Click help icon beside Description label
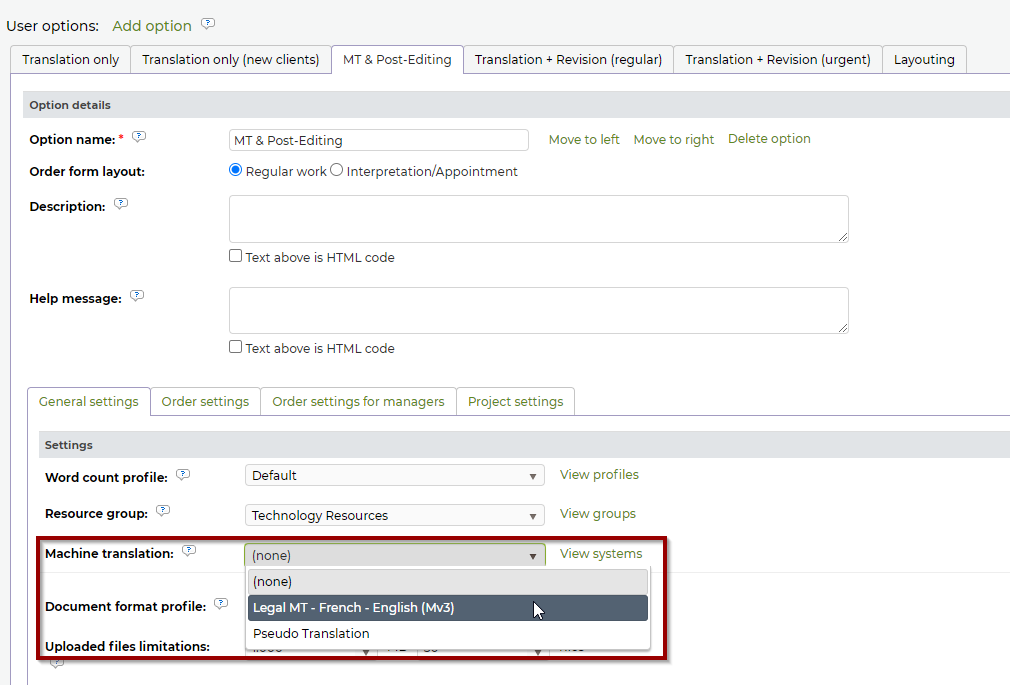The height and width of the screenshot is (685, 1010). (x=121, y=204)
